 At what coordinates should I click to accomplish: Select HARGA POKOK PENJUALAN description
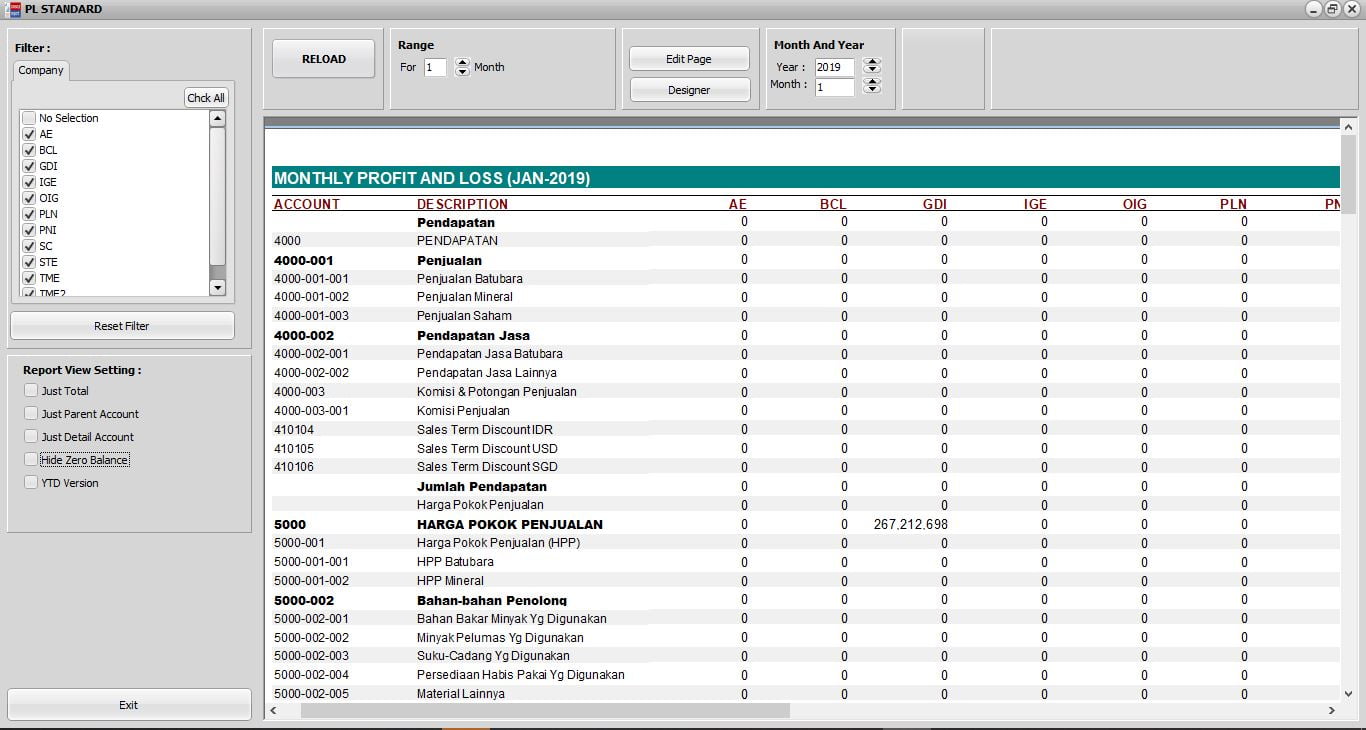pos(510,524)
